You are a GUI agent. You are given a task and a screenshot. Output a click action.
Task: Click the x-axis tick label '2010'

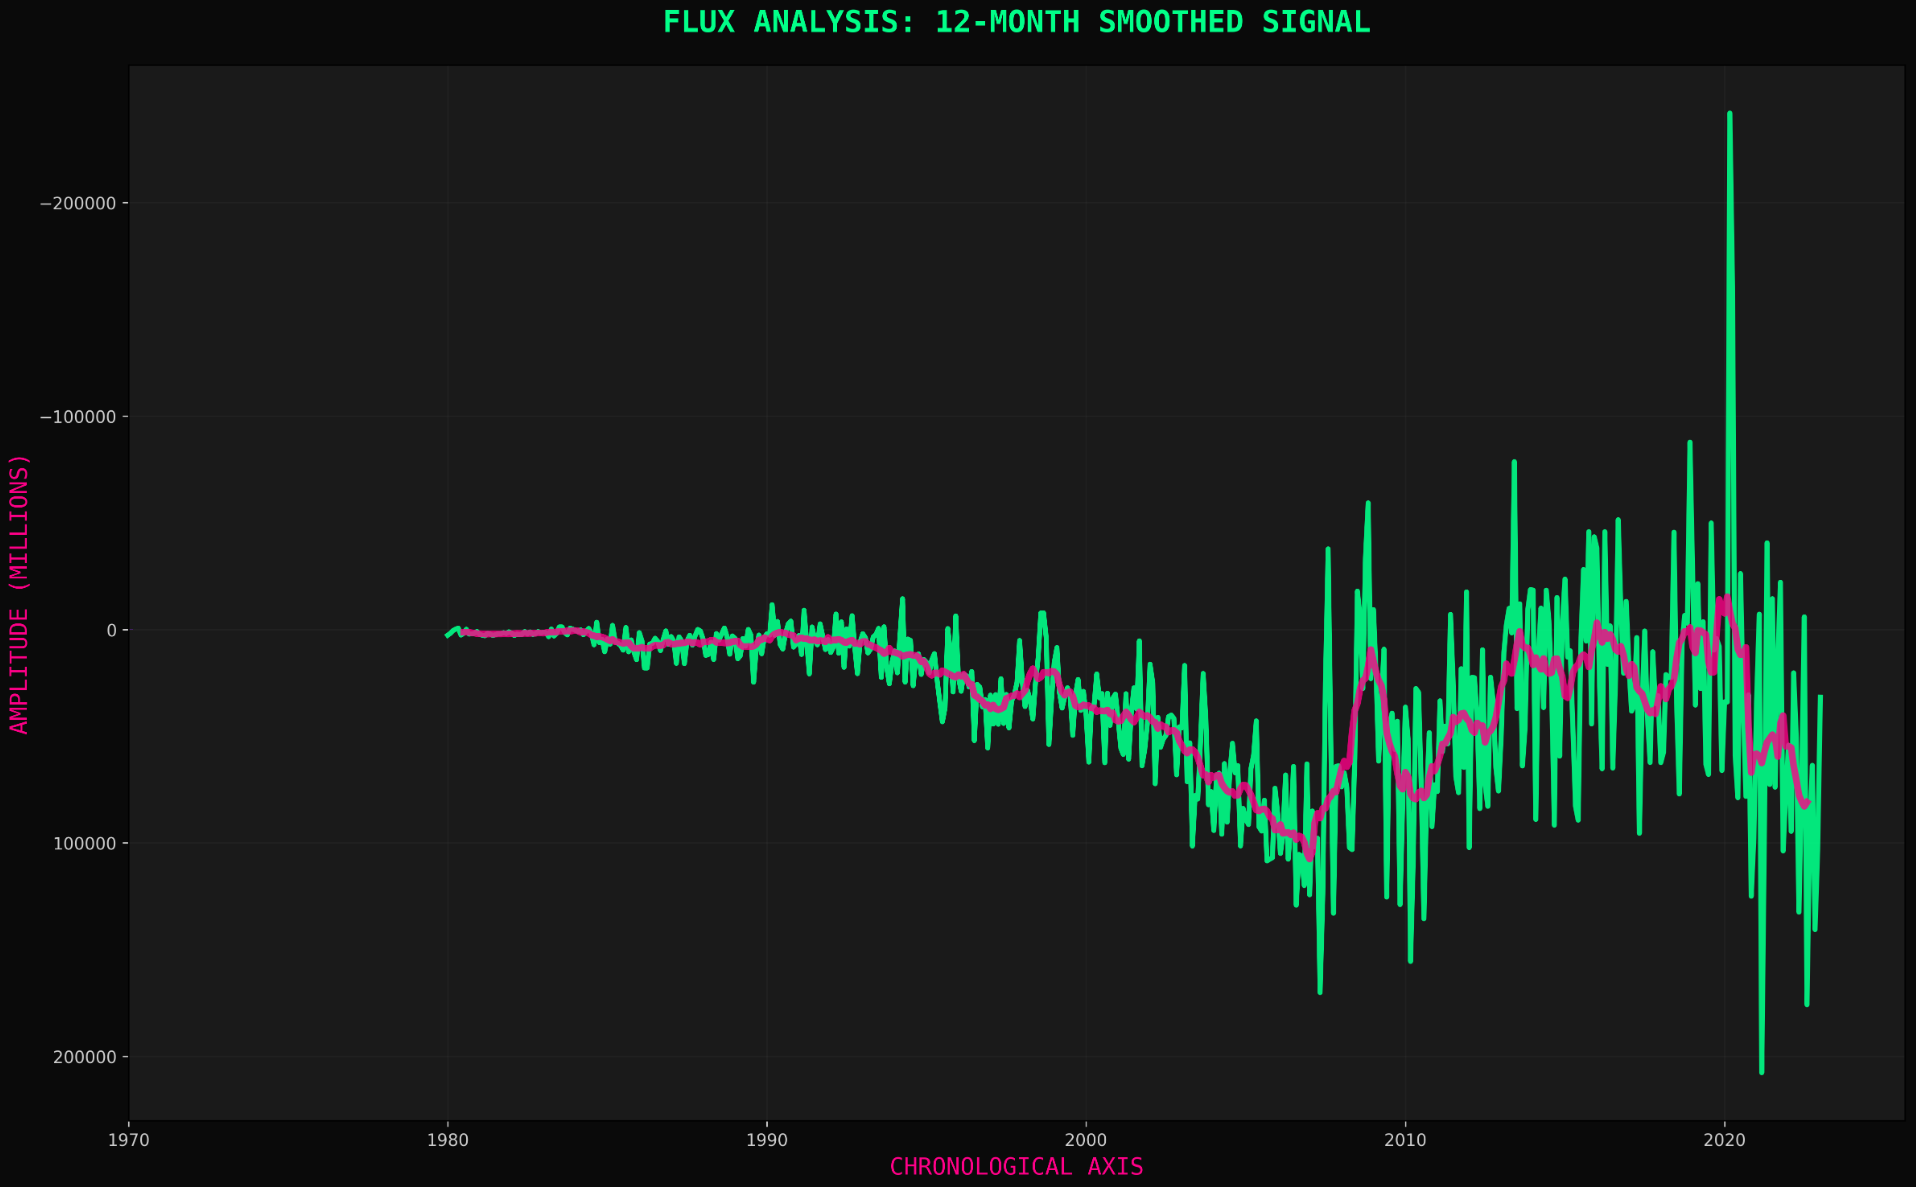(x=1405, y=1140)
